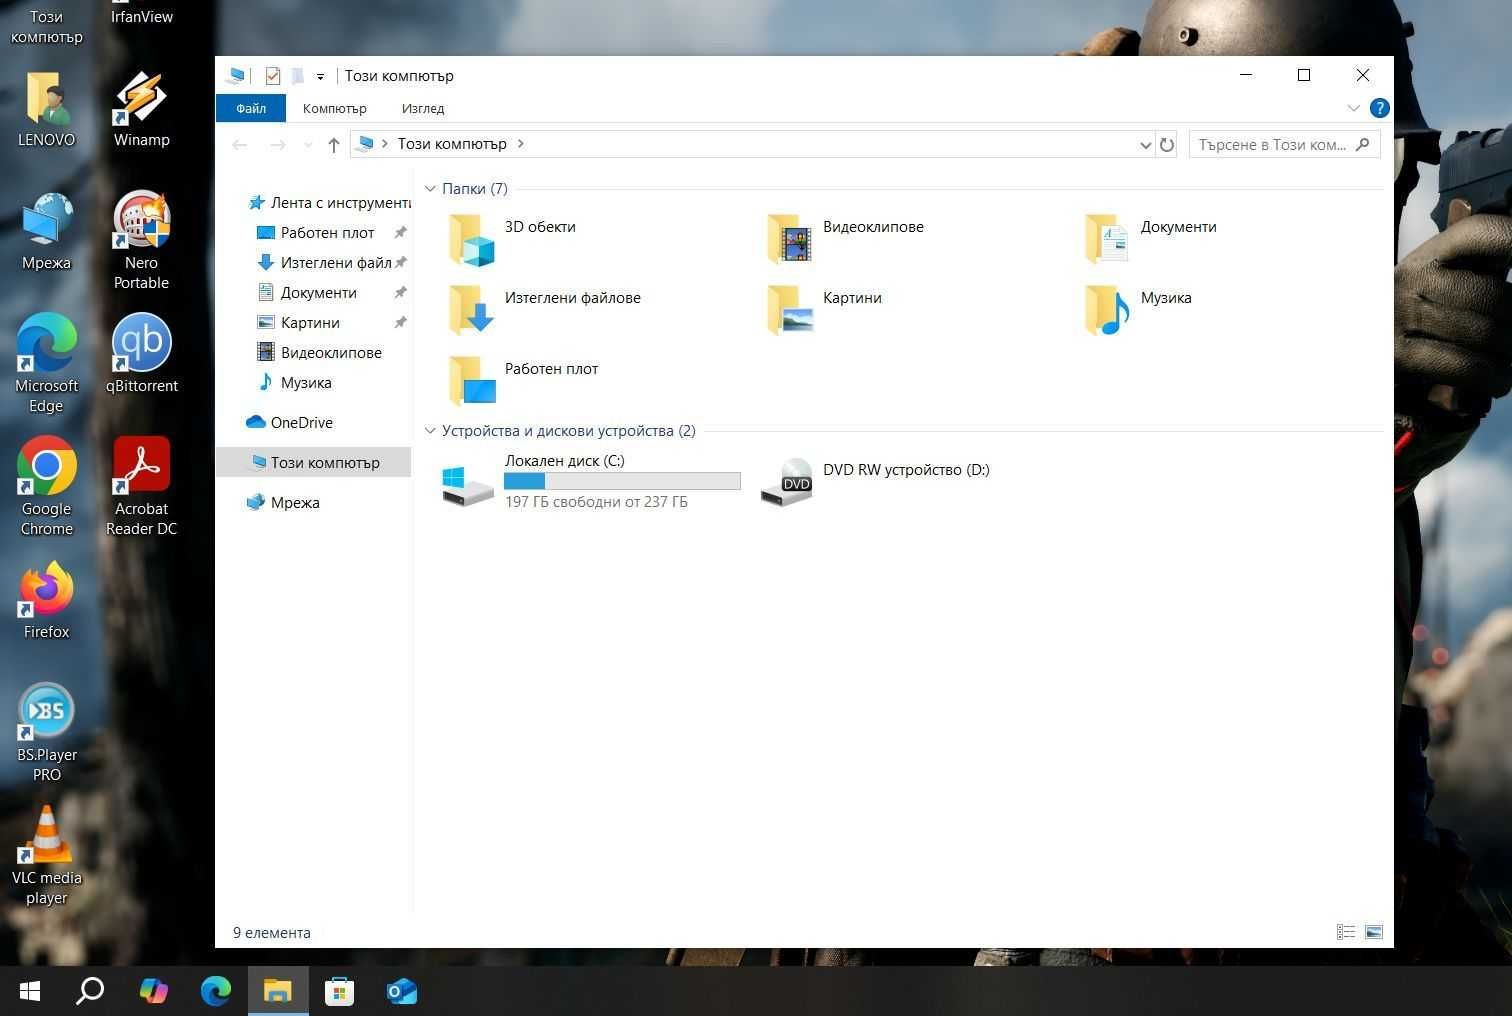The image size is (1512, 1016).
Task: Open Quick Access Toolbar customize dropdown
Action: coord(320,76)
